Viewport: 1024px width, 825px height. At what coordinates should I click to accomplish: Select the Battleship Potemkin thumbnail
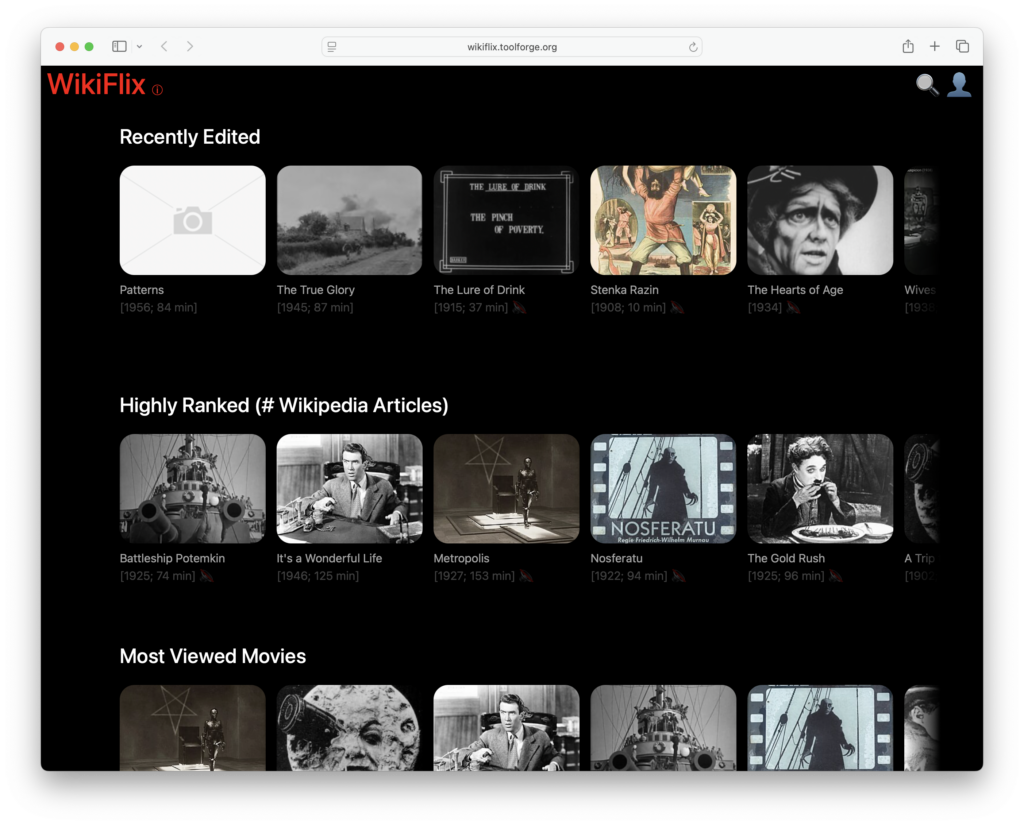(x=192, y=488)
